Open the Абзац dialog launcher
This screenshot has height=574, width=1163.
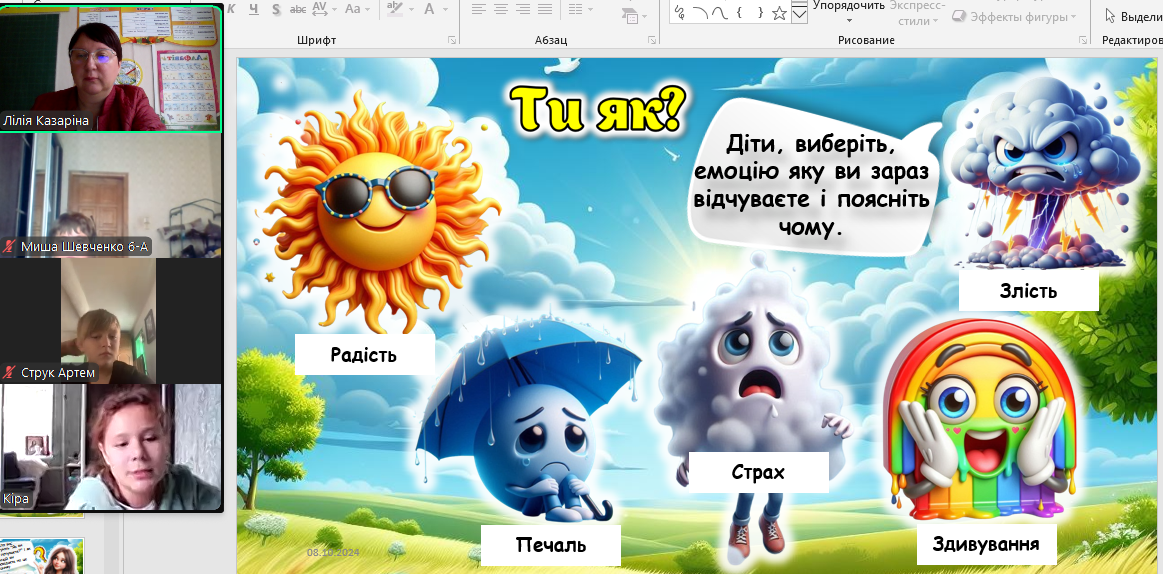point(652,39)
